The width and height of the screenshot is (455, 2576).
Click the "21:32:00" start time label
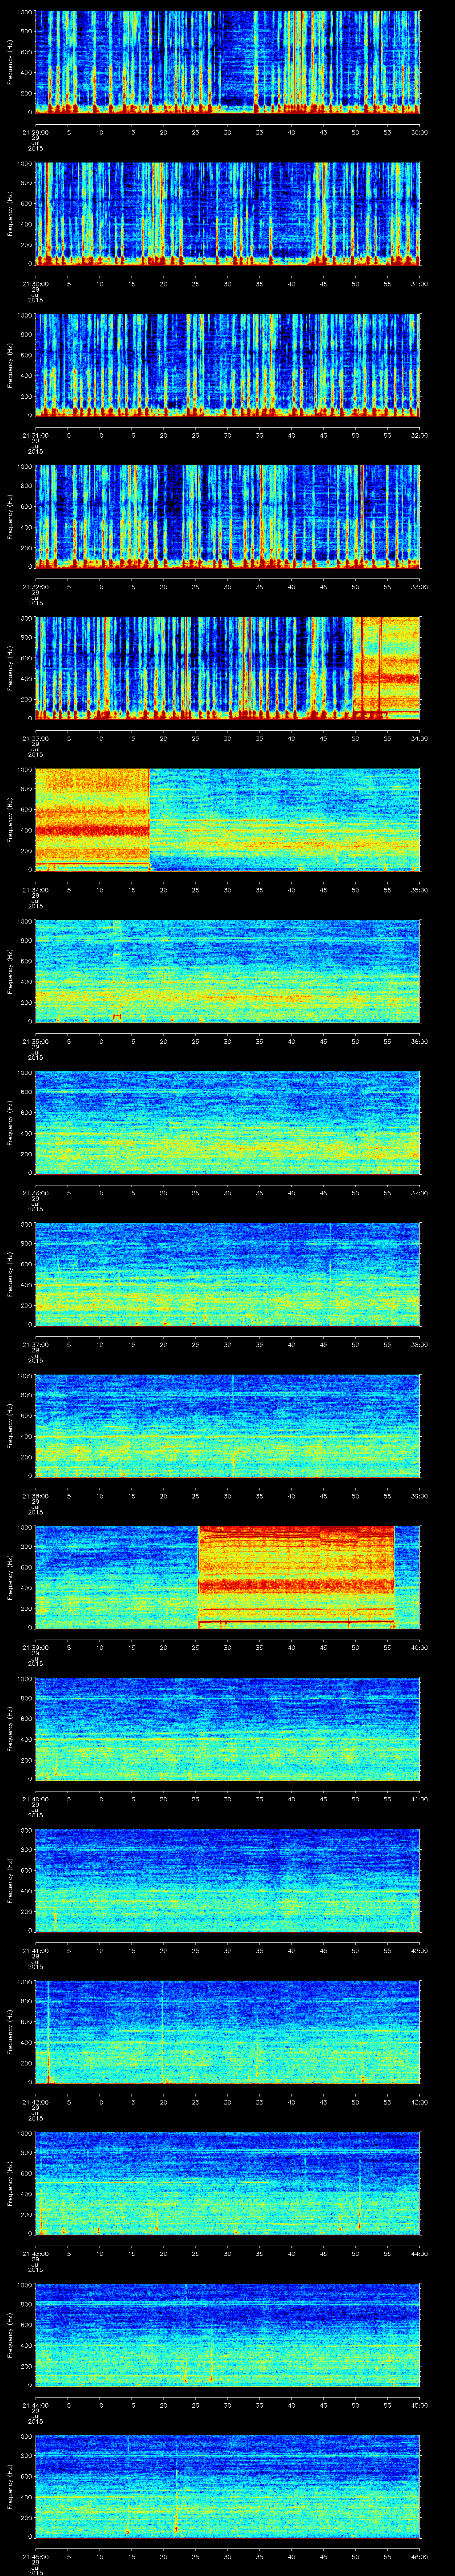point(35,587)
